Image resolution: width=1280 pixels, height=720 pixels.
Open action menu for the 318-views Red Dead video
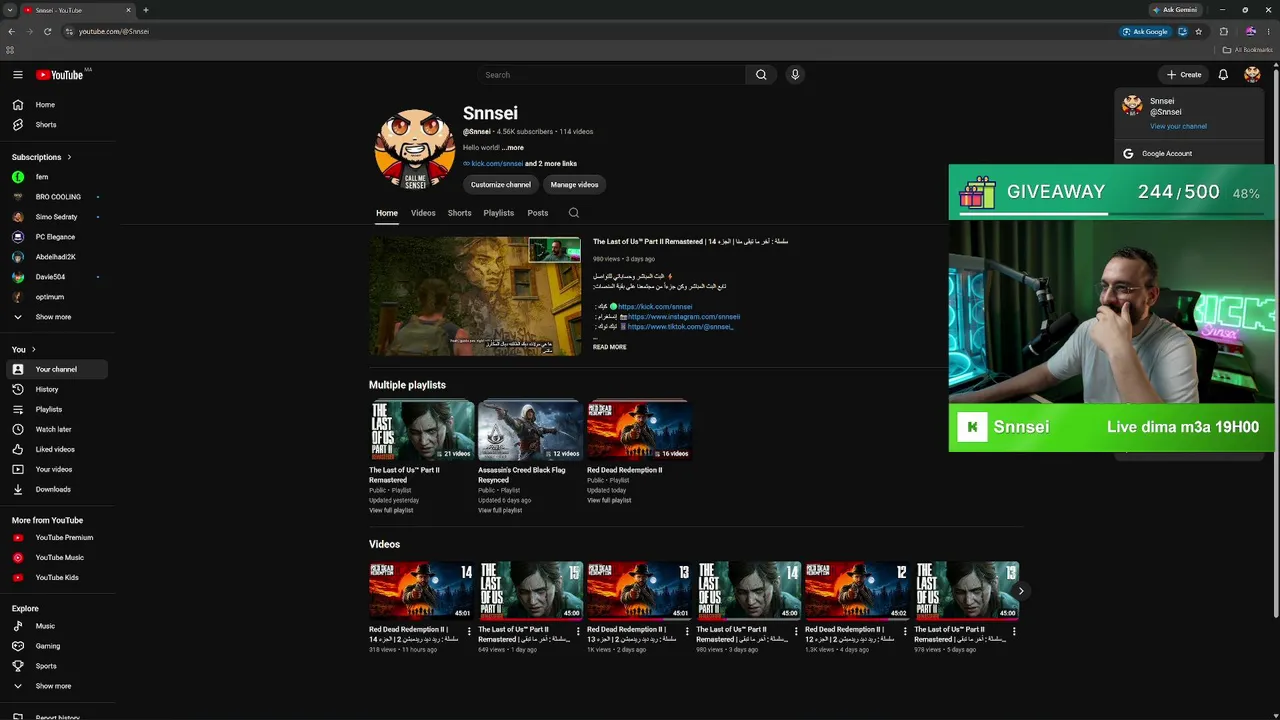(469, 631)
